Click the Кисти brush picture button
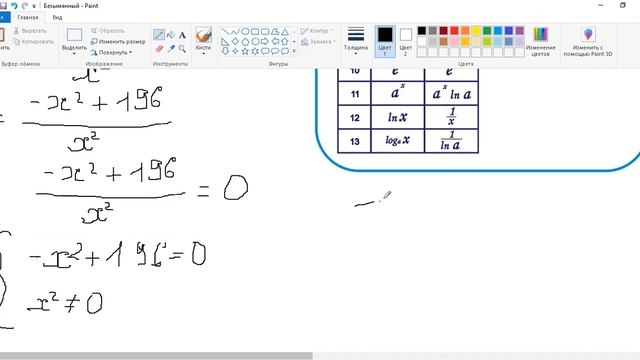This screenshot has width=640, height=360. (x=203, y=36)
